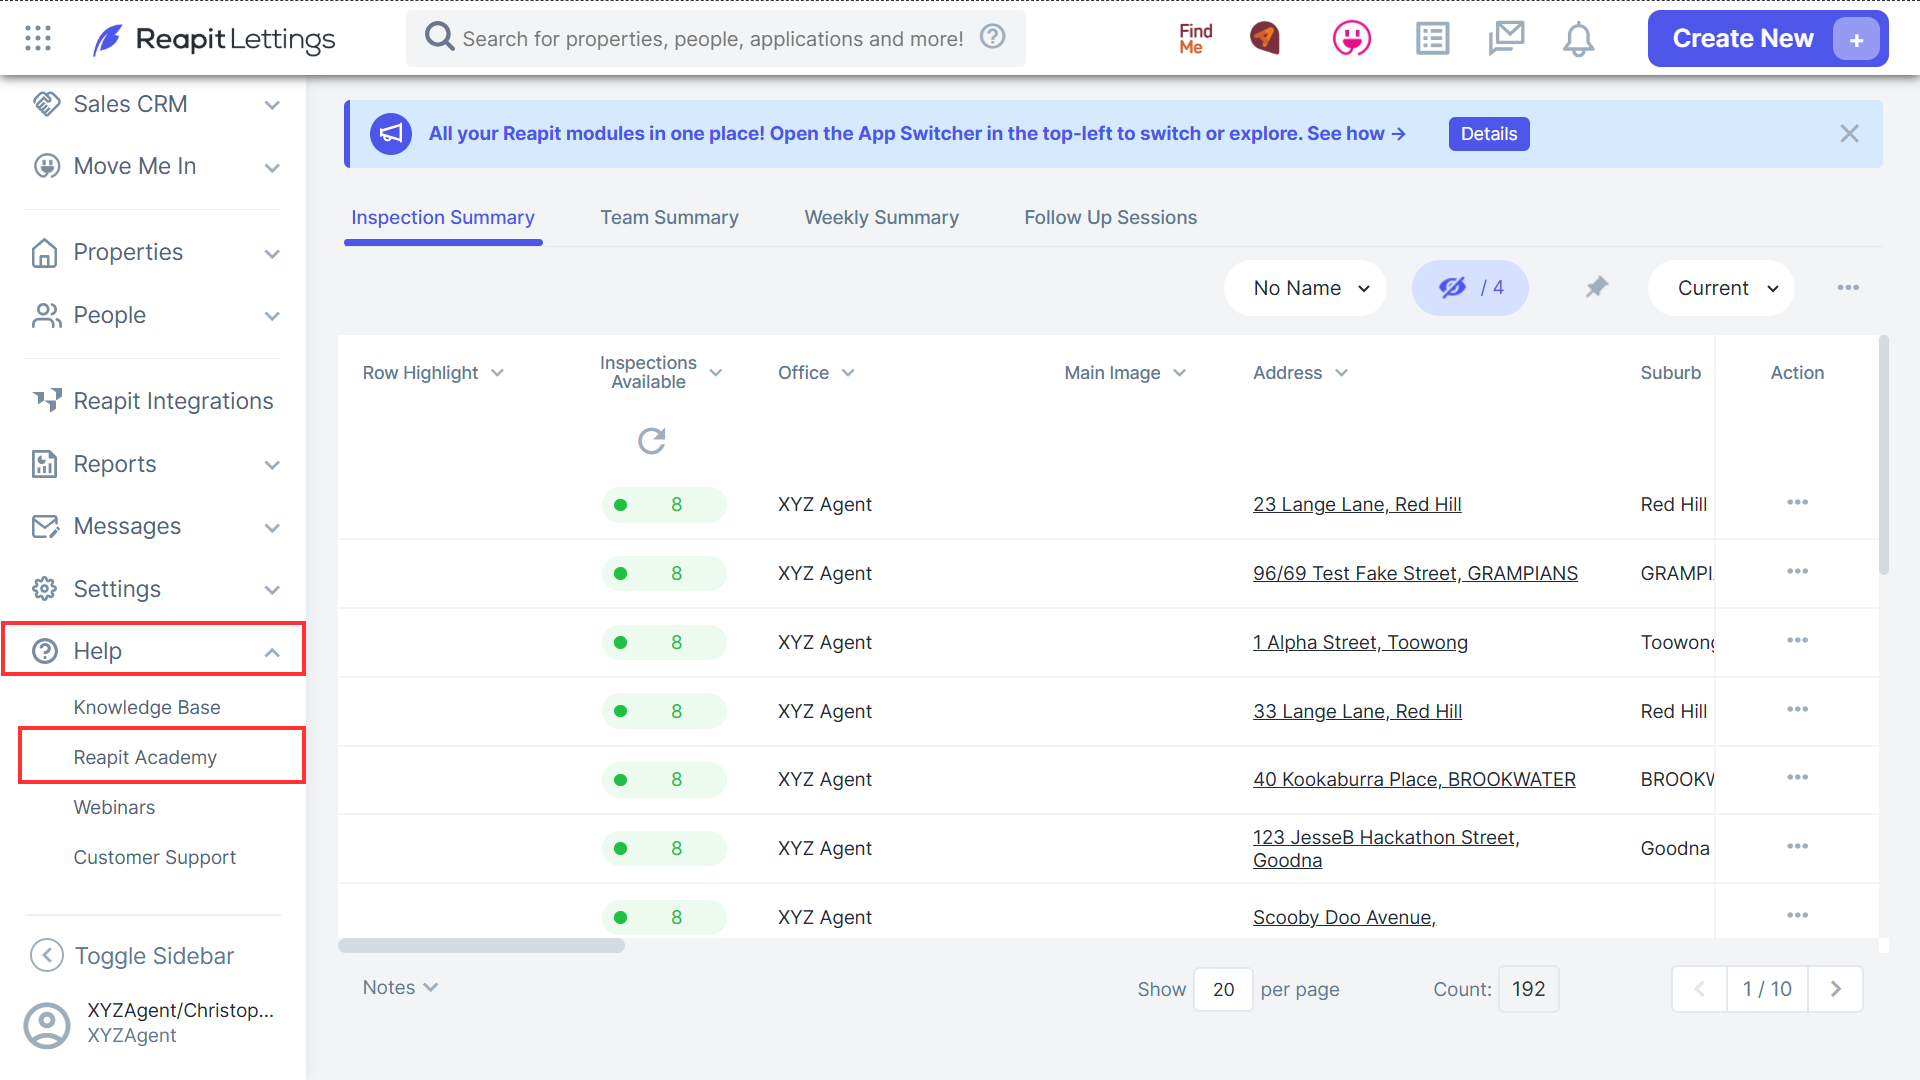Expand the Notes dropdown
1920x1080 pixels.
[400, 987]
